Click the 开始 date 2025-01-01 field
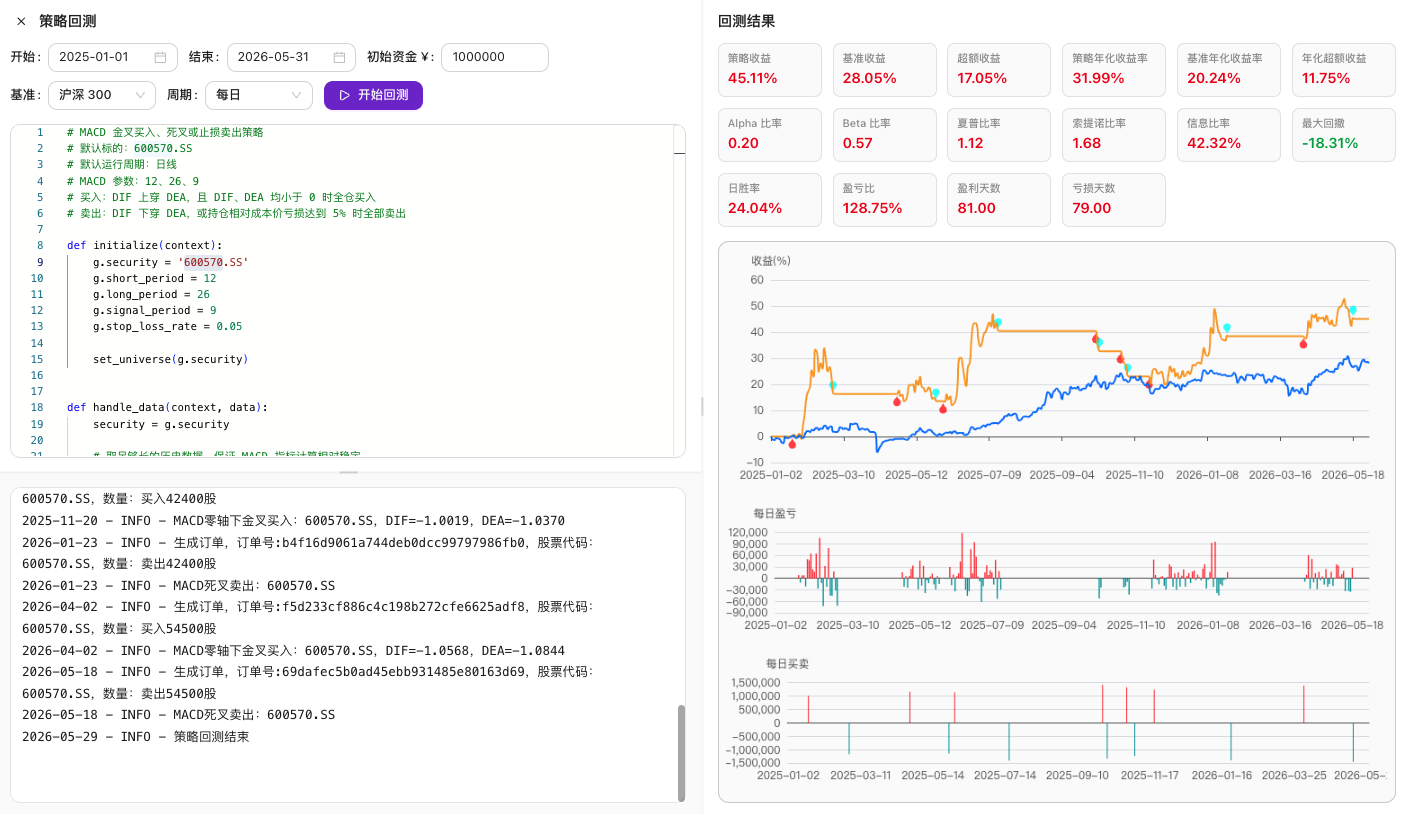 (112, 57)
